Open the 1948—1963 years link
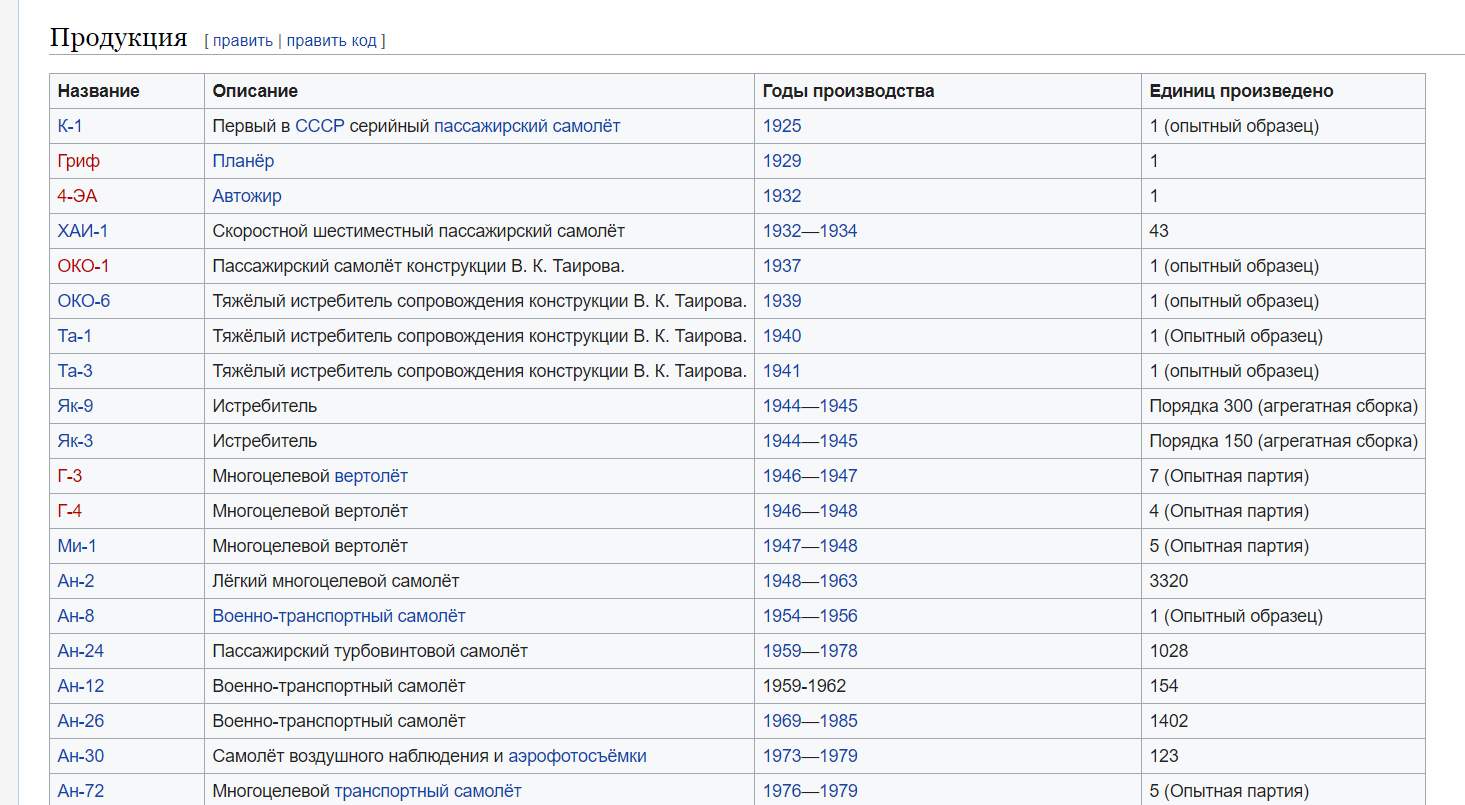The height and width of the screenshot is (805, 1465). (810, 581)
